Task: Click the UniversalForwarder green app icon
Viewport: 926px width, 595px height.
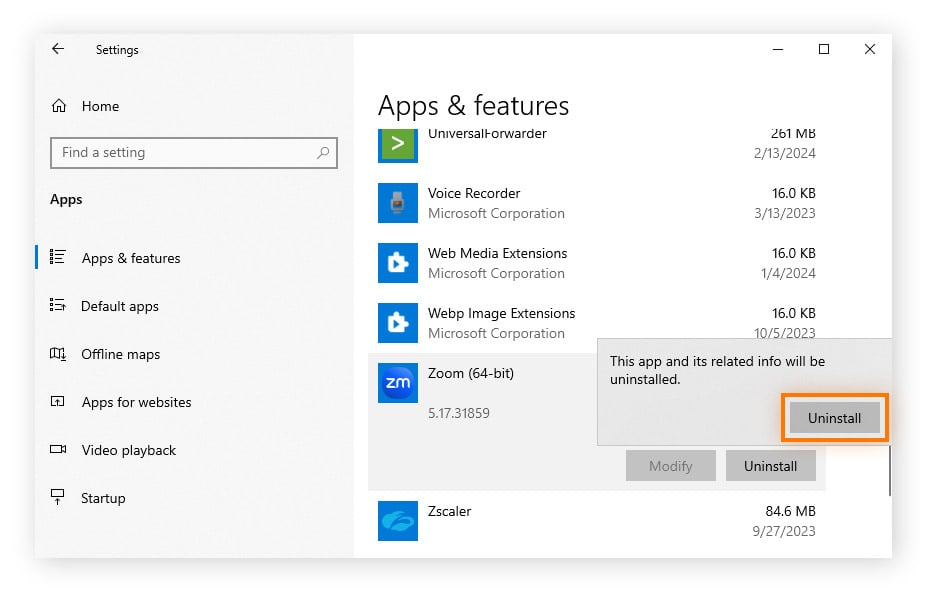Action: [397, 145]
